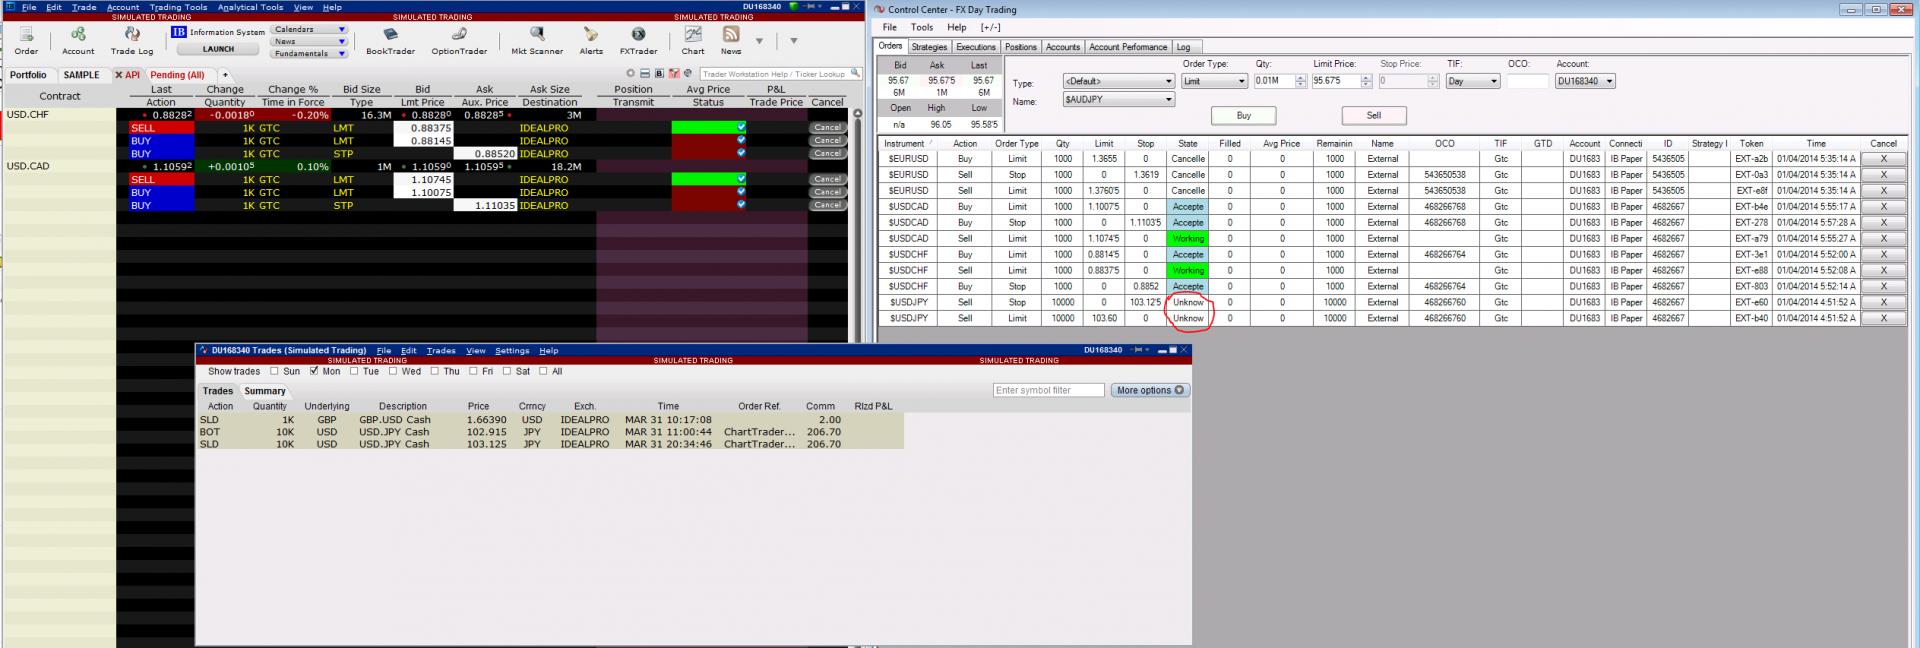Click the More options arrow in Trades window

point(1179,391)
